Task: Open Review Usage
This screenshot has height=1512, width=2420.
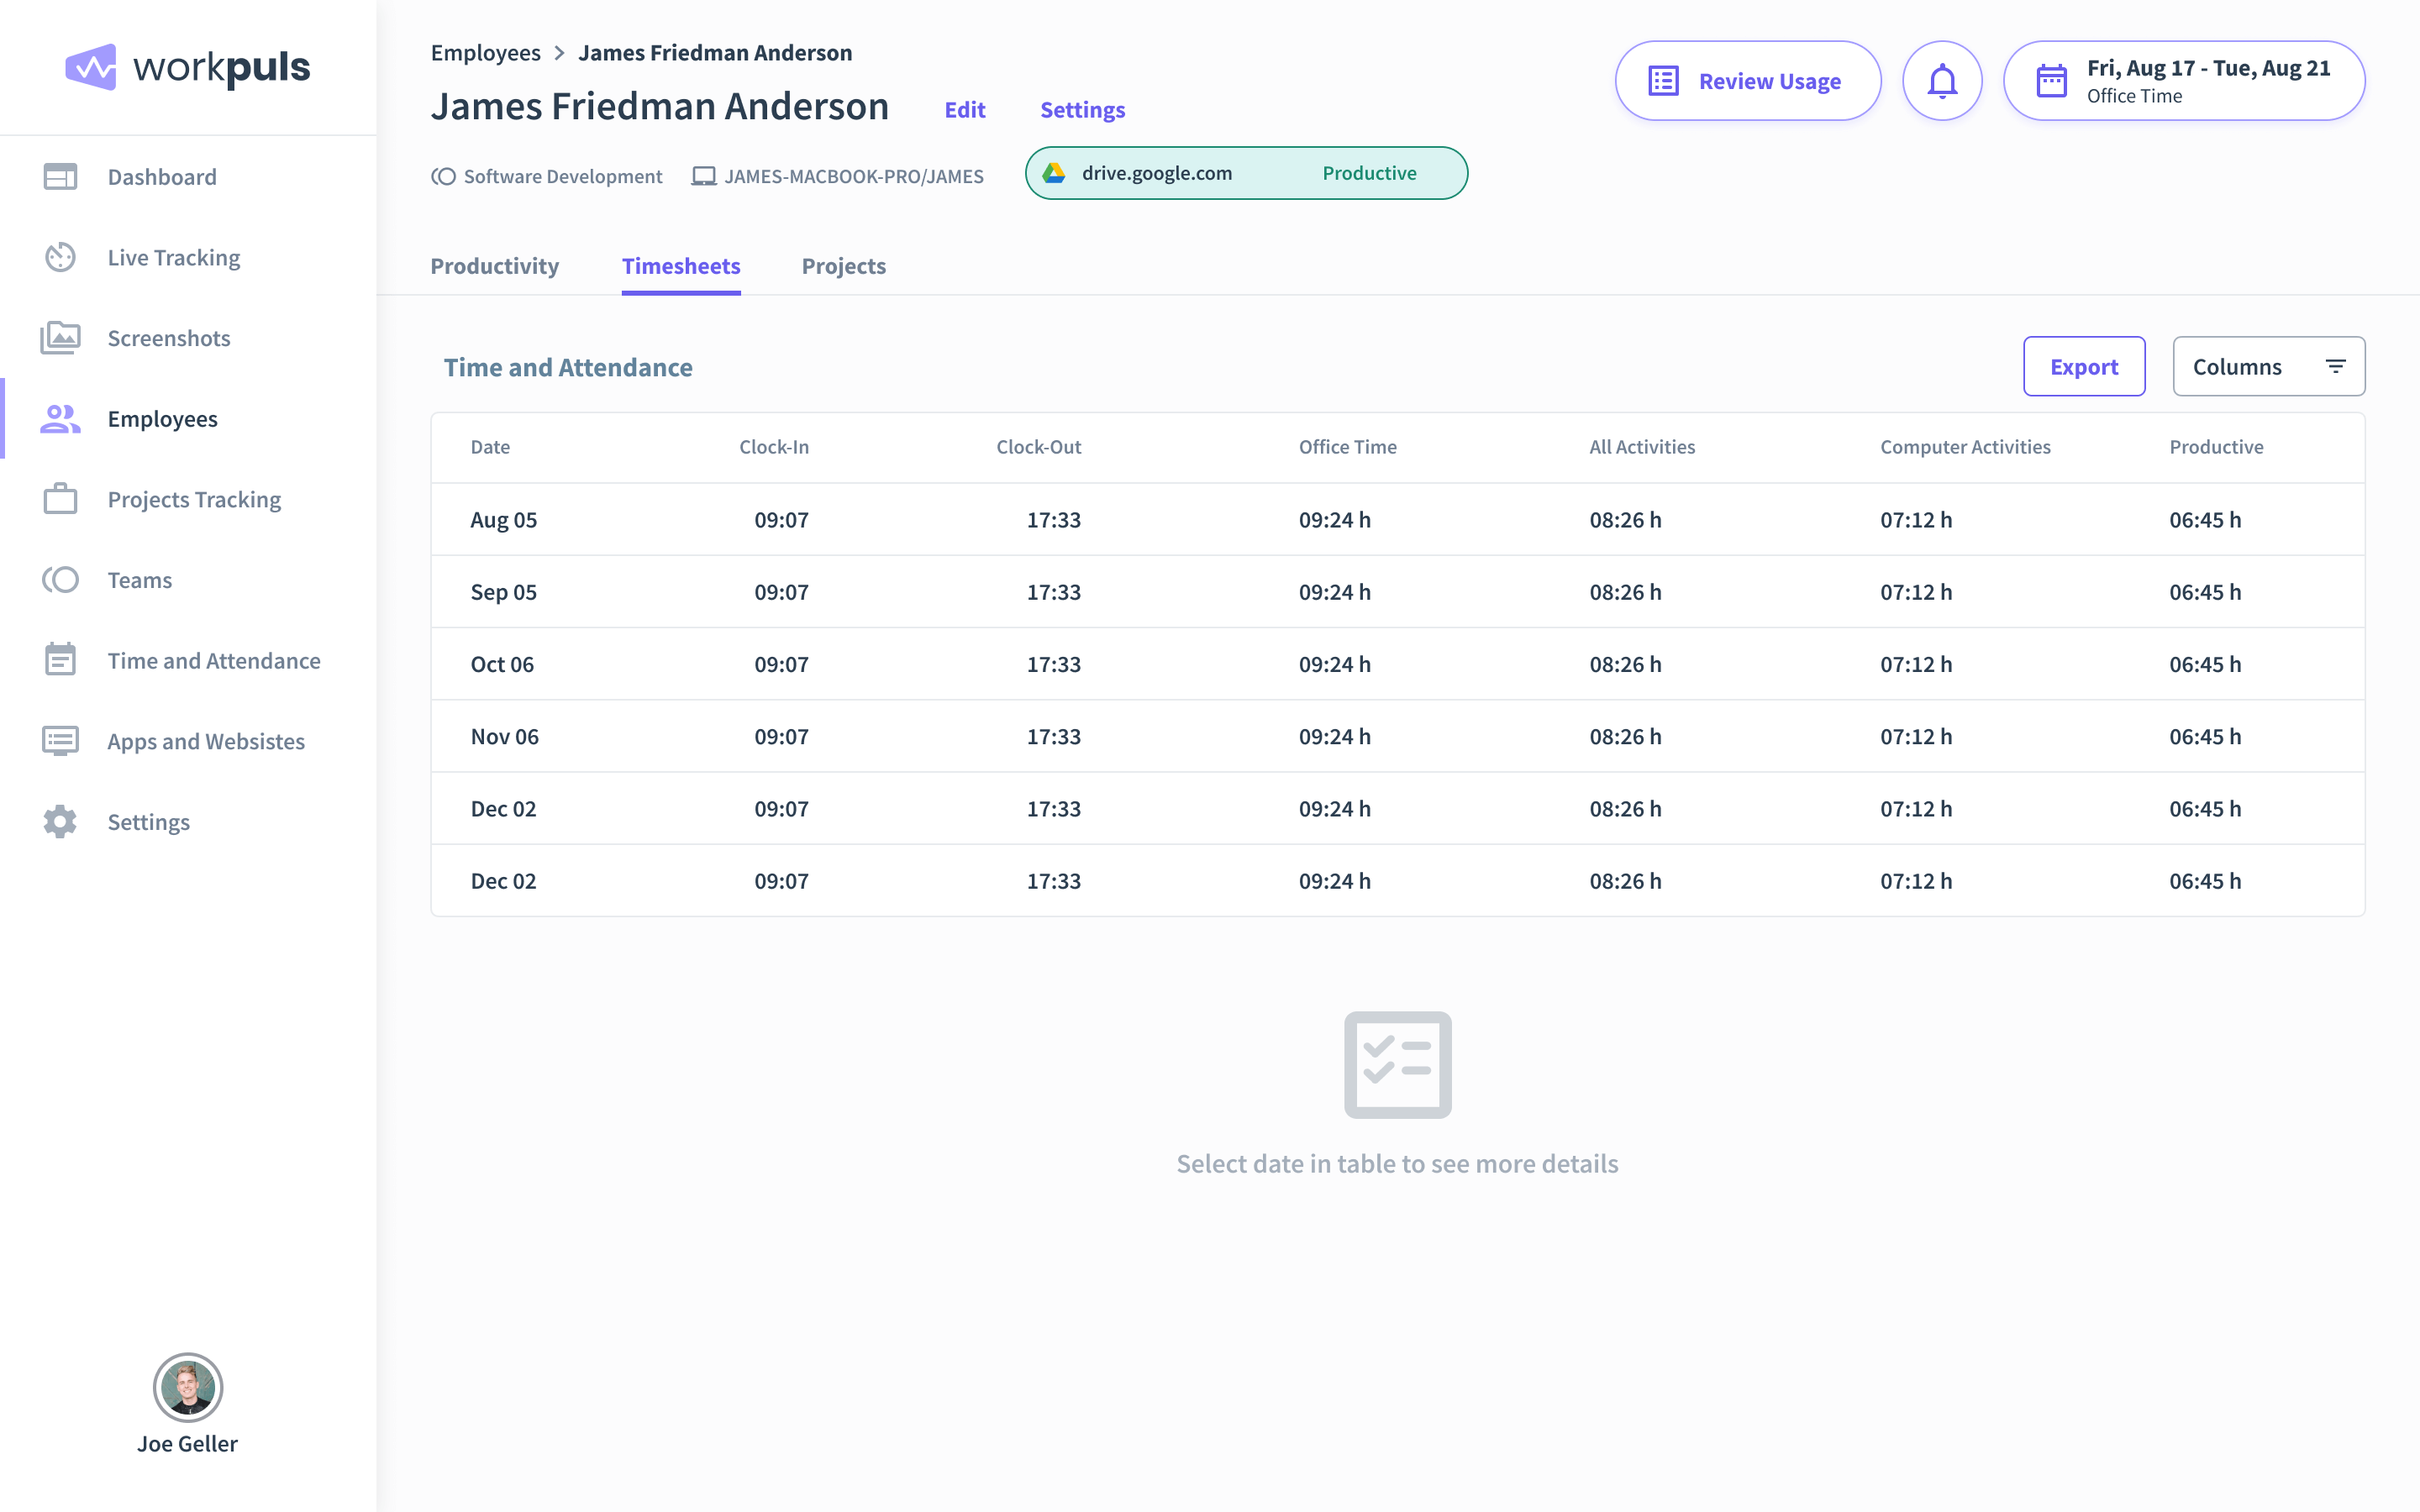Action: click(x=1747, y=80)
